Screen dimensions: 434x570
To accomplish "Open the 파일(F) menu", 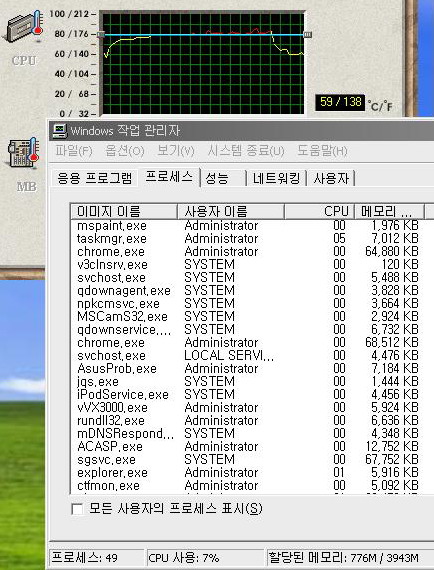I will (x=74, y=150).
